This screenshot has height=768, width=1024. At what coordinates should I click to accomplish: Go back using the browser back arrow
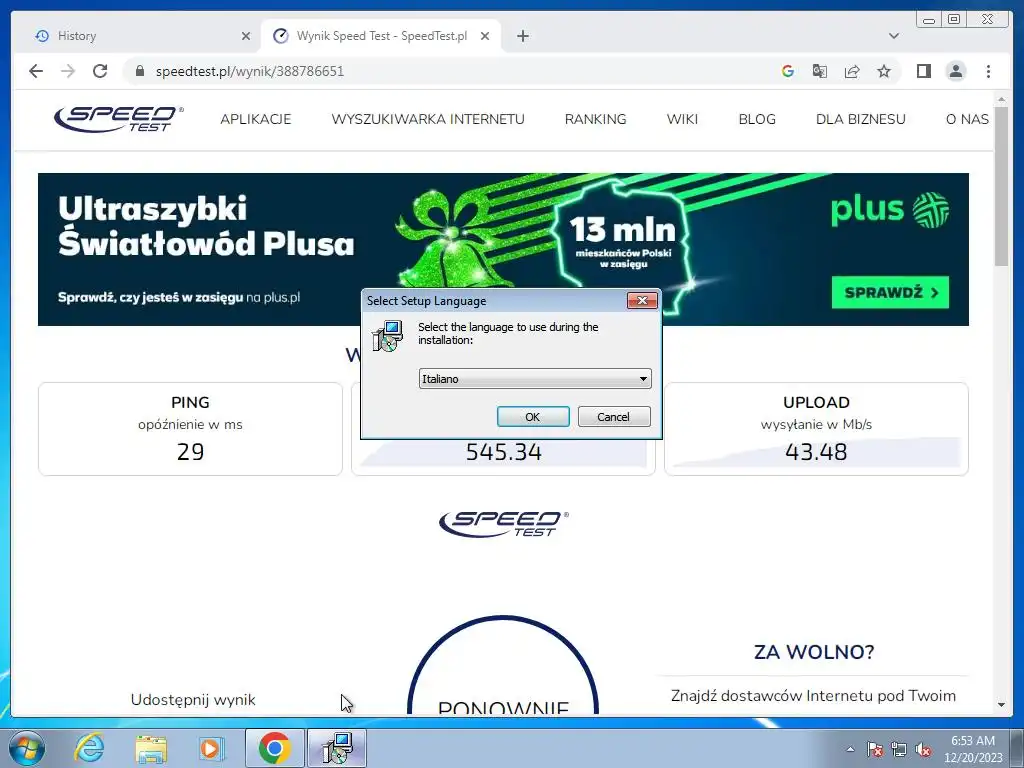(x=36, y=71)
